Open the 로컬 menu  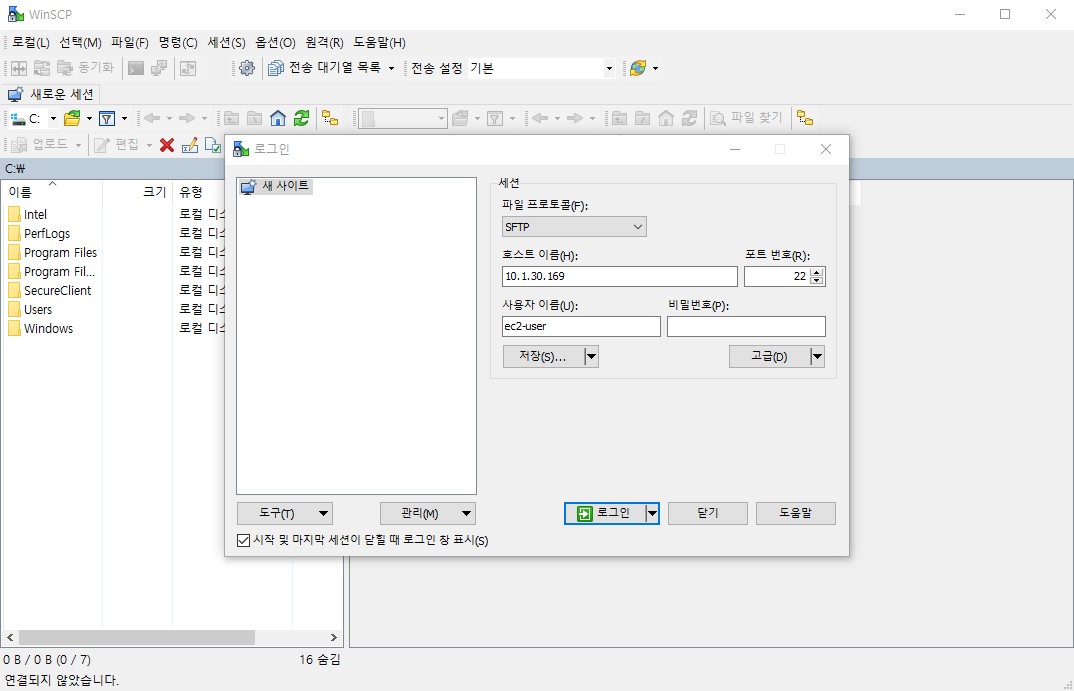coord(31,42)
